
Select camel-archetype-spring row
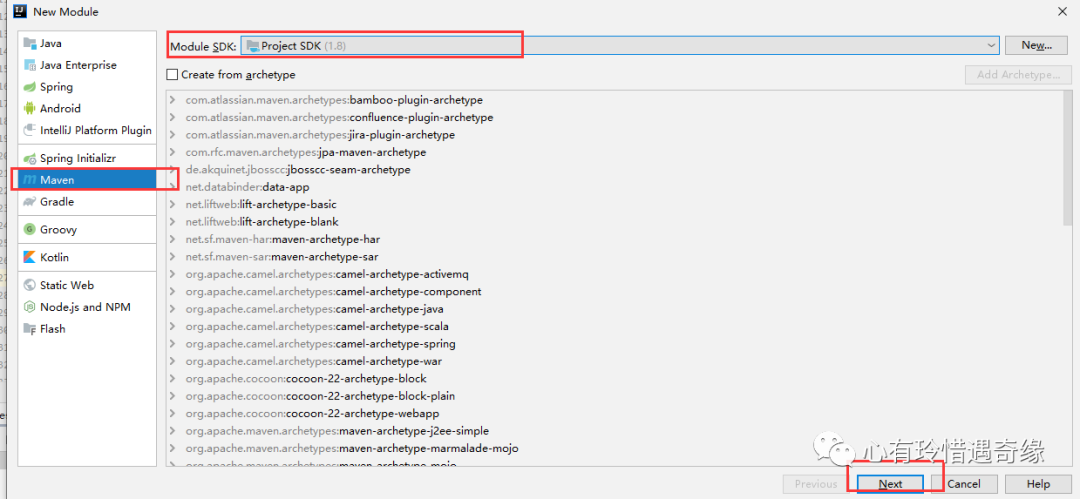pyautogui.click(x=613, y=343)
